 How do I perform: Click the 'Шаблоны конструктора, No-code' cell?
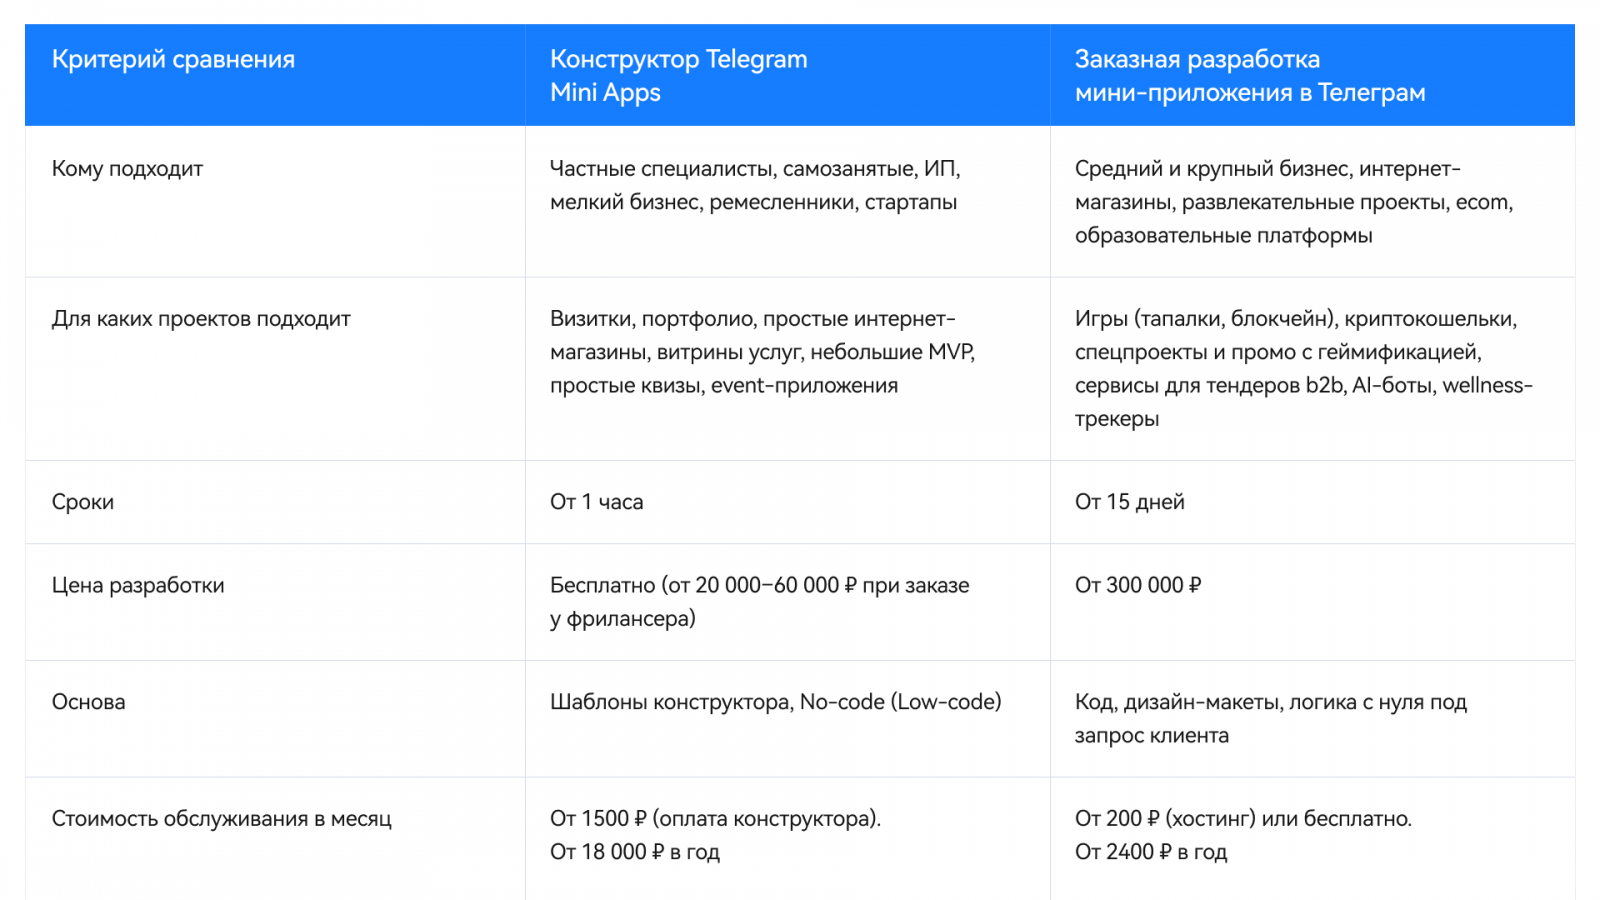tap(775, 702)
